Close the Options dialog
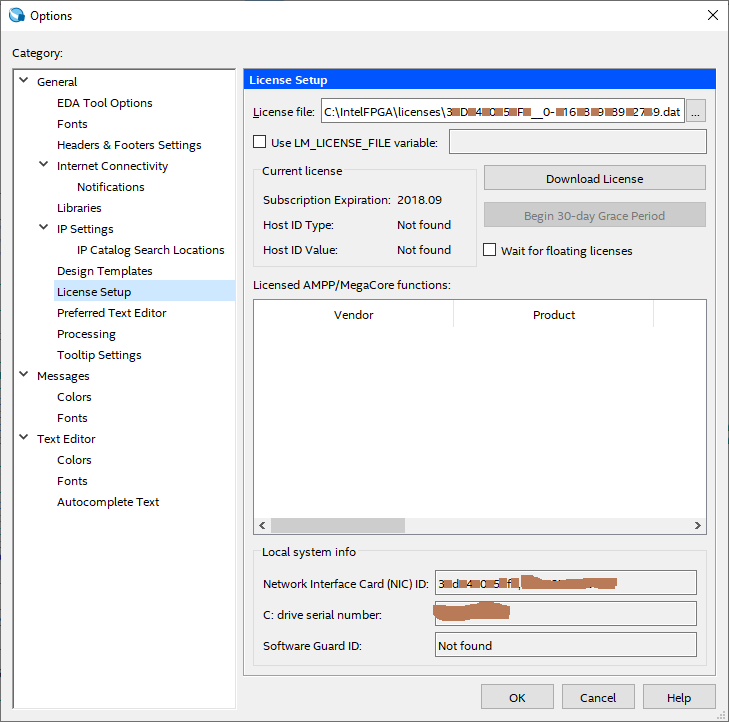 [712, 15]
